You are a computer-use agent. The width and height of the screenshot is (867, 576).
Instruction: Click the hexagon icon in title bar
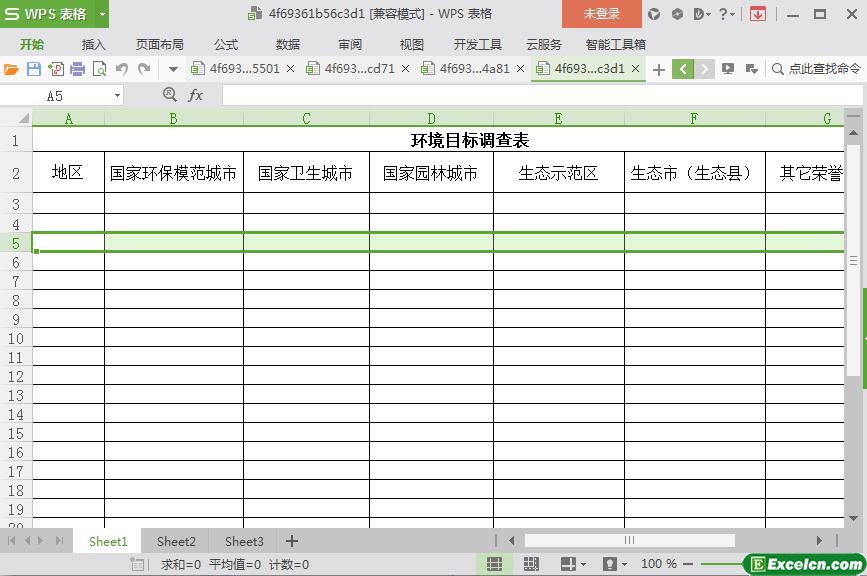[677, 14]
